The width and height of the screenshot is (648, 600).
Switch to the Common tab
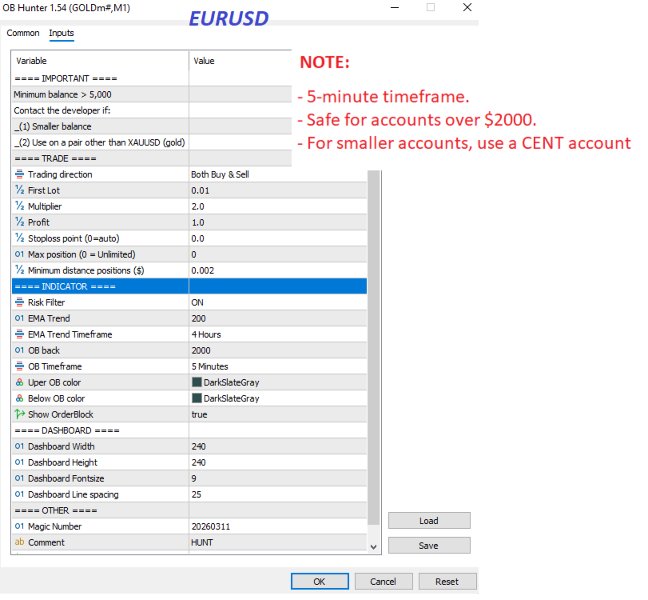pyautogui.click(x=23, y=33)
